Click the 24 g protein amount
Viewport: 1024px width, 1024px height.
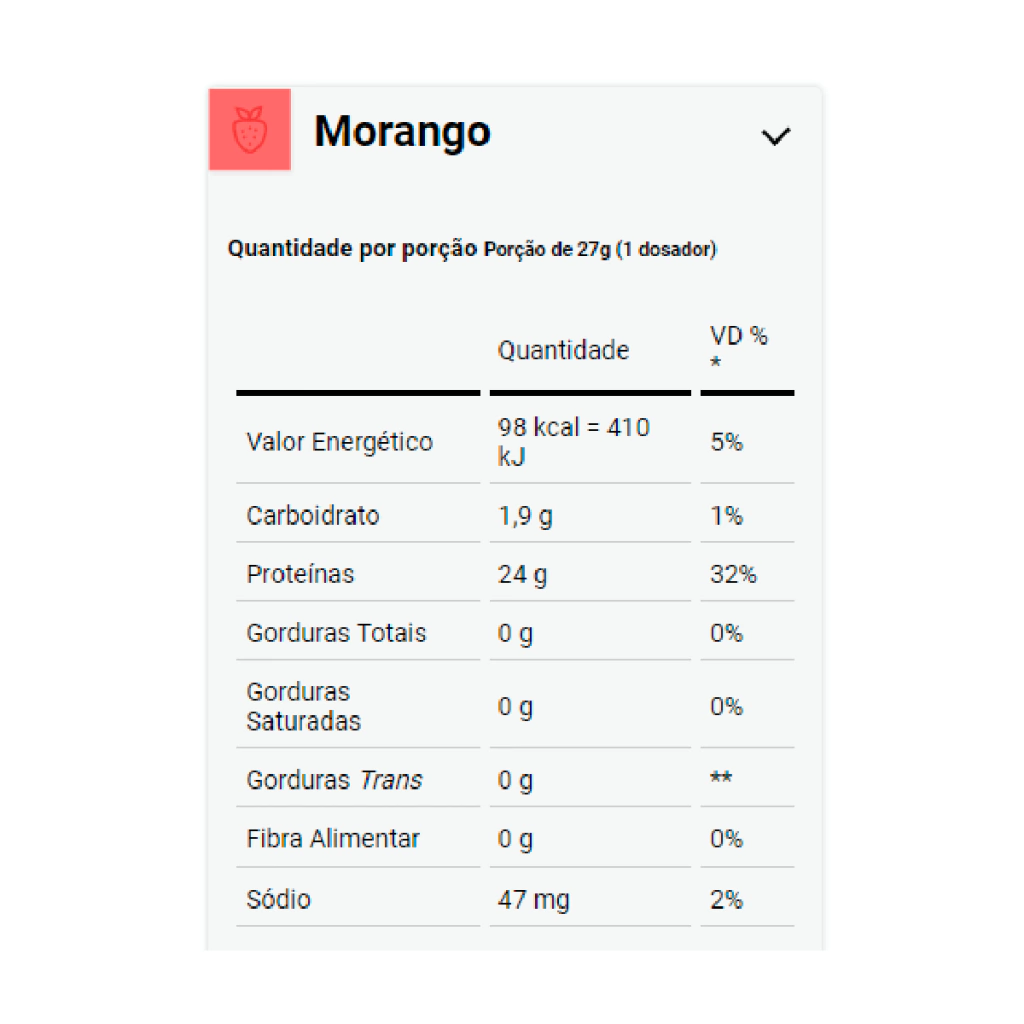(x=523, y=575)
